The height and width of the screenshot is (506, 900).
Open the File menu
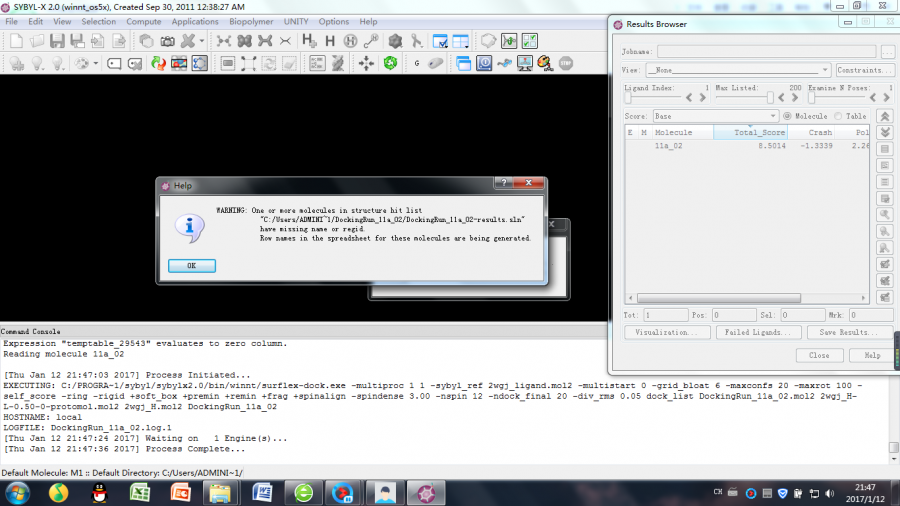[x=11, y=21]
